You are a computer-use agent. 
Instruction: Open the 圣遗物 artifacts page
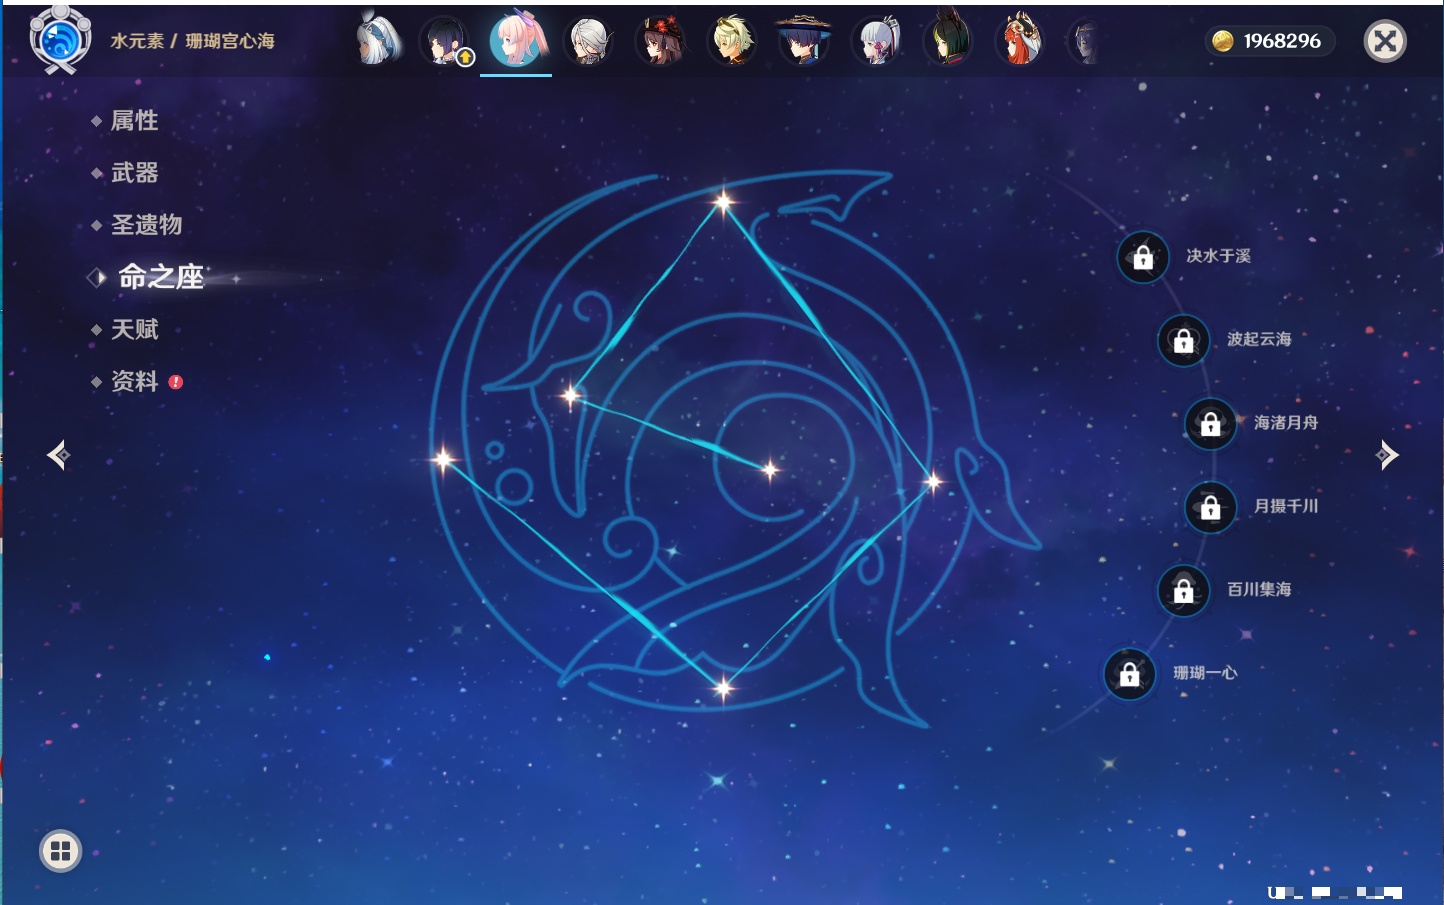[x=146, y=225]
